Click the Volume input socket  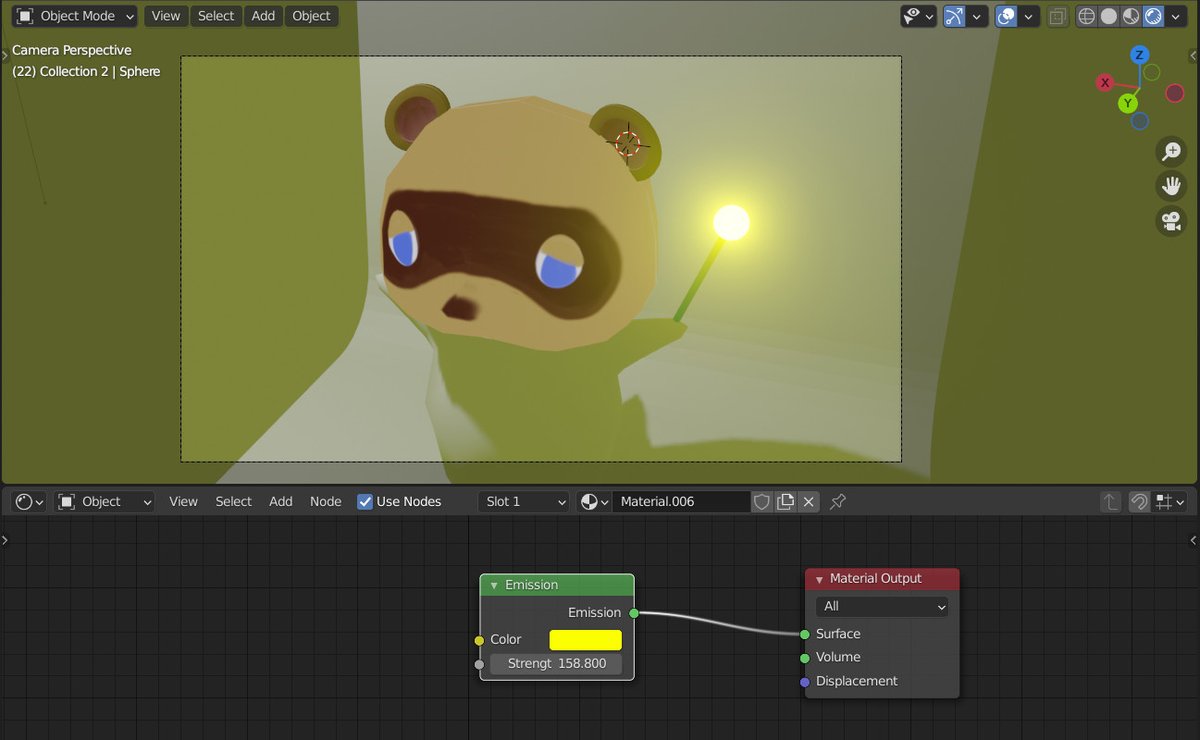[805, 658]
